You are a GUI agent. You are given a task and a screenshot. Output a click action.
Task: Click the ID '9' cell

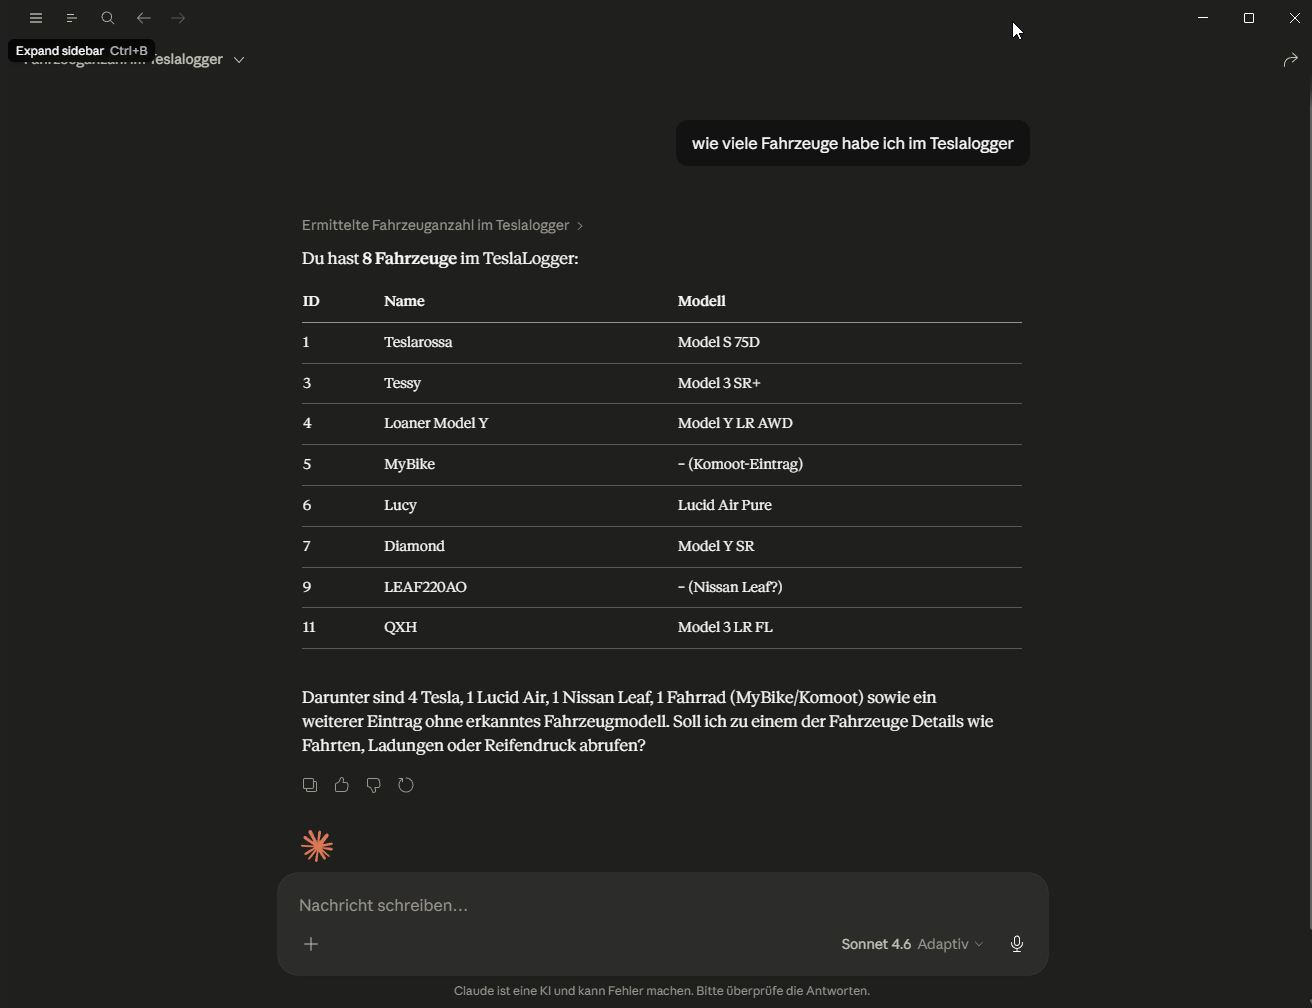pyautogui.click(x=307, y=587)
